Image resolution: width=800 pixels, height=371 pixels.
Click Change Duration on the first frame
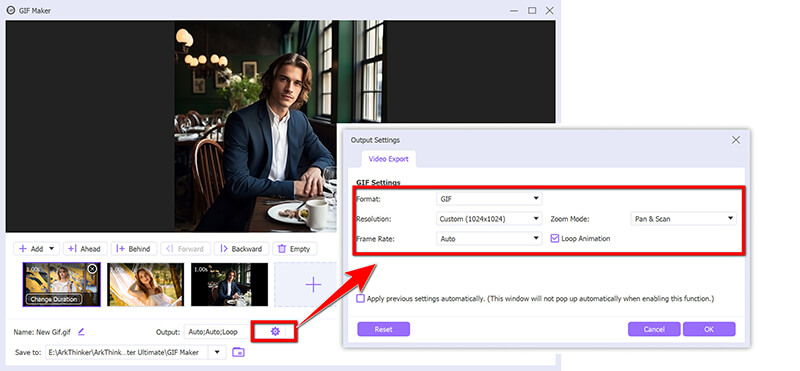click(54, 300)
